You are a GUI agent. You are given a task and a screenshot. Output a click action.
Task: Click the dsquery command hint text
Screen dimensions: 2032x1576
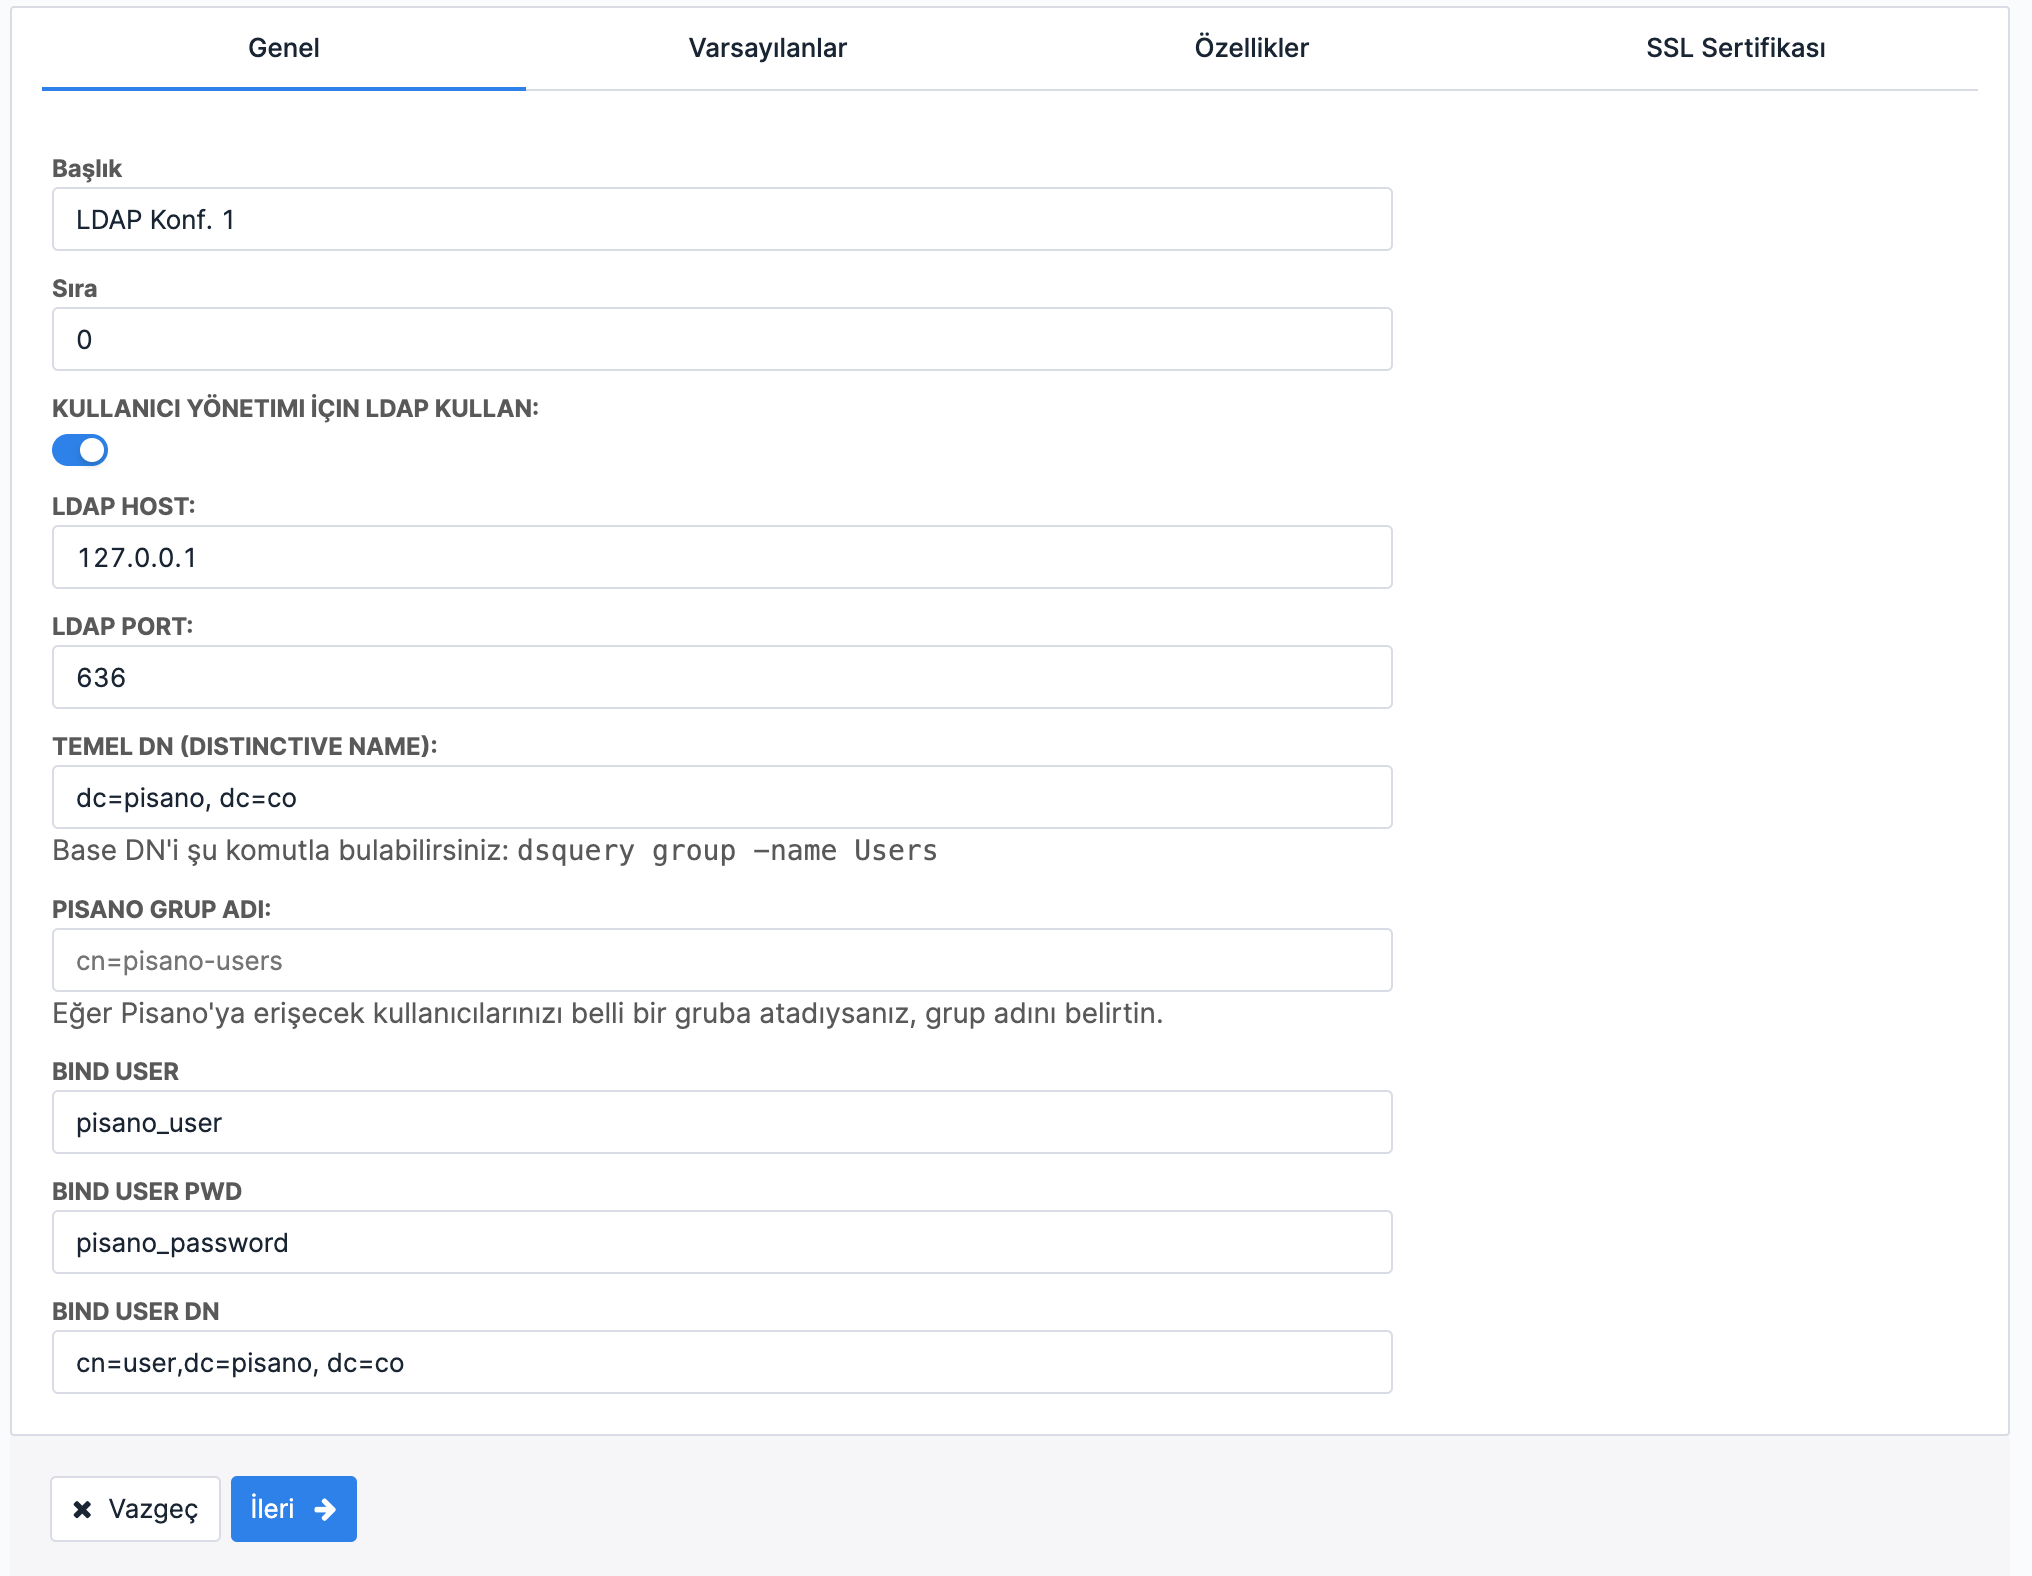point(727,851)
